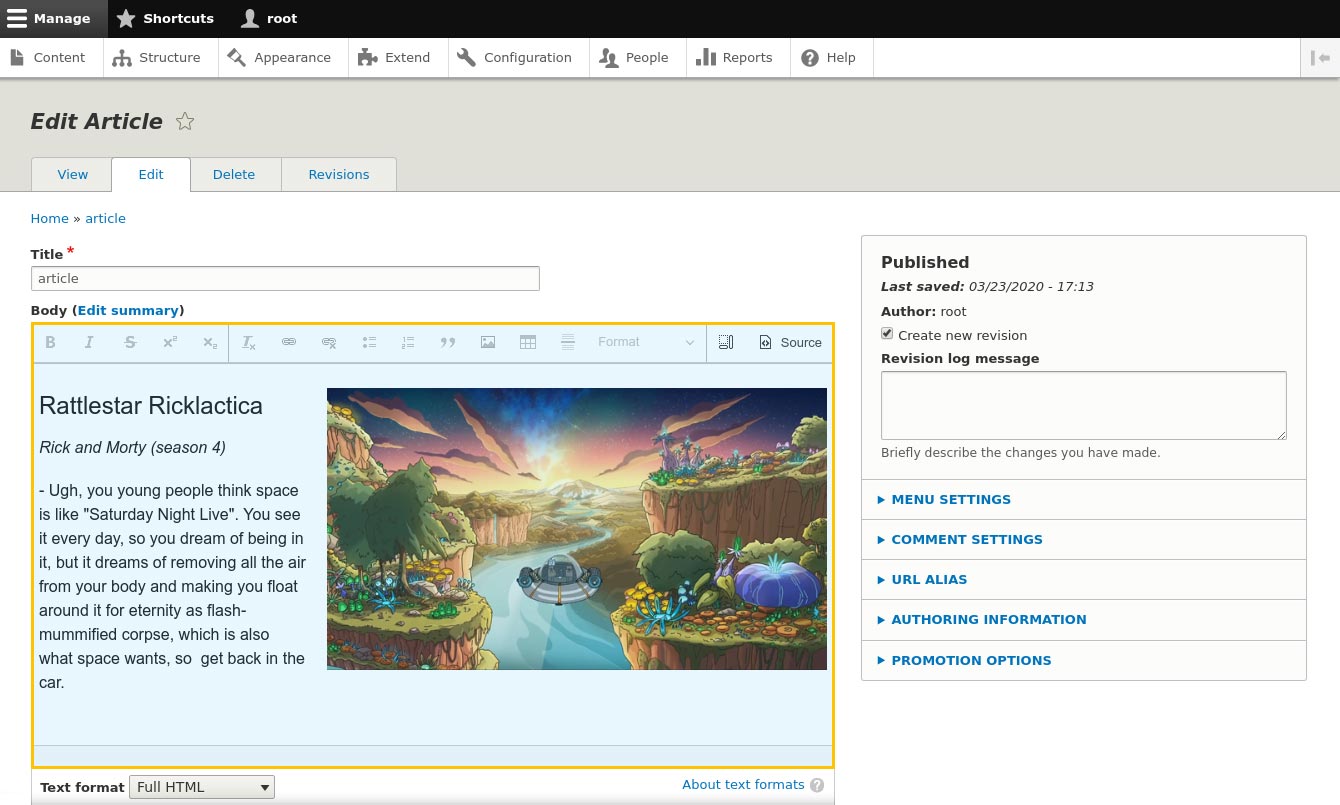The image size is (1340, 805).
Task: Insert a horizontal line
Action: click(568, 342)
